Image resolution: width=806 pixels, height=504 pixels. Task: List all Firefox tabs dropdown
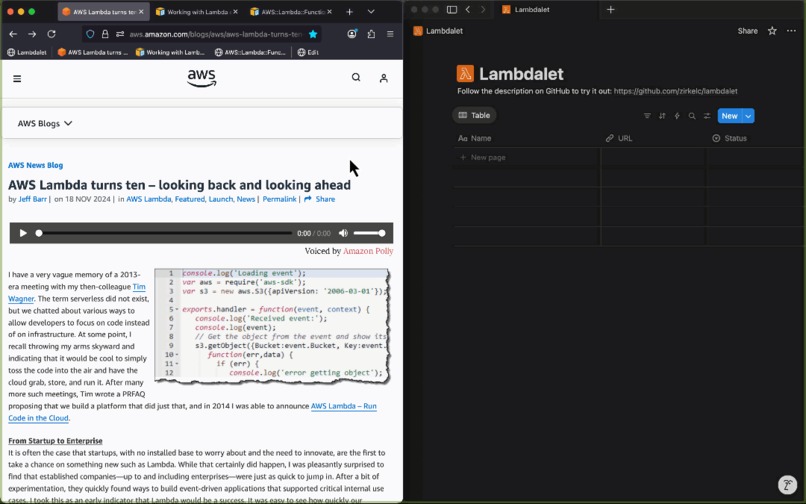click(x=371, y=11)
